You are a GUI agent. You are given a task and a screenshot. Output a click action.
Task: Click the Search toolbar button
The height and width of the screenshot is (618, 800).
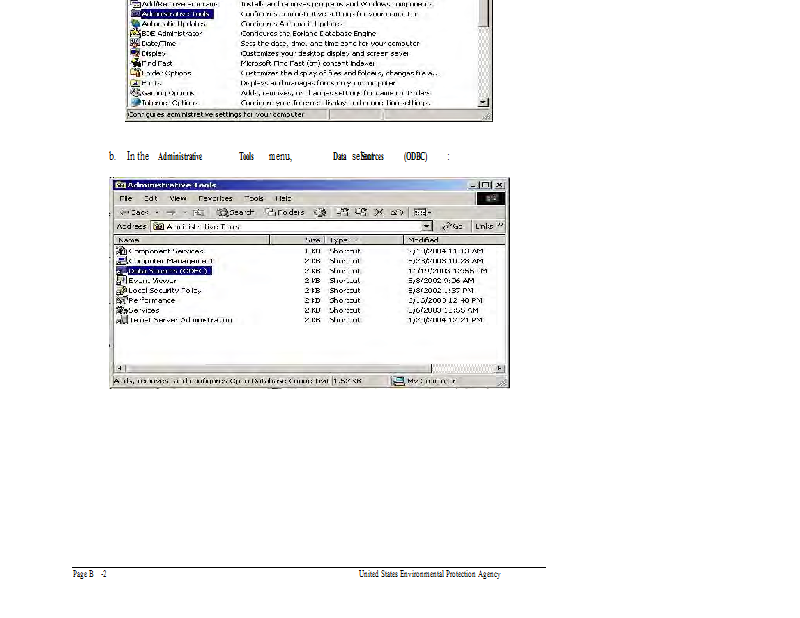coord(236,212)
